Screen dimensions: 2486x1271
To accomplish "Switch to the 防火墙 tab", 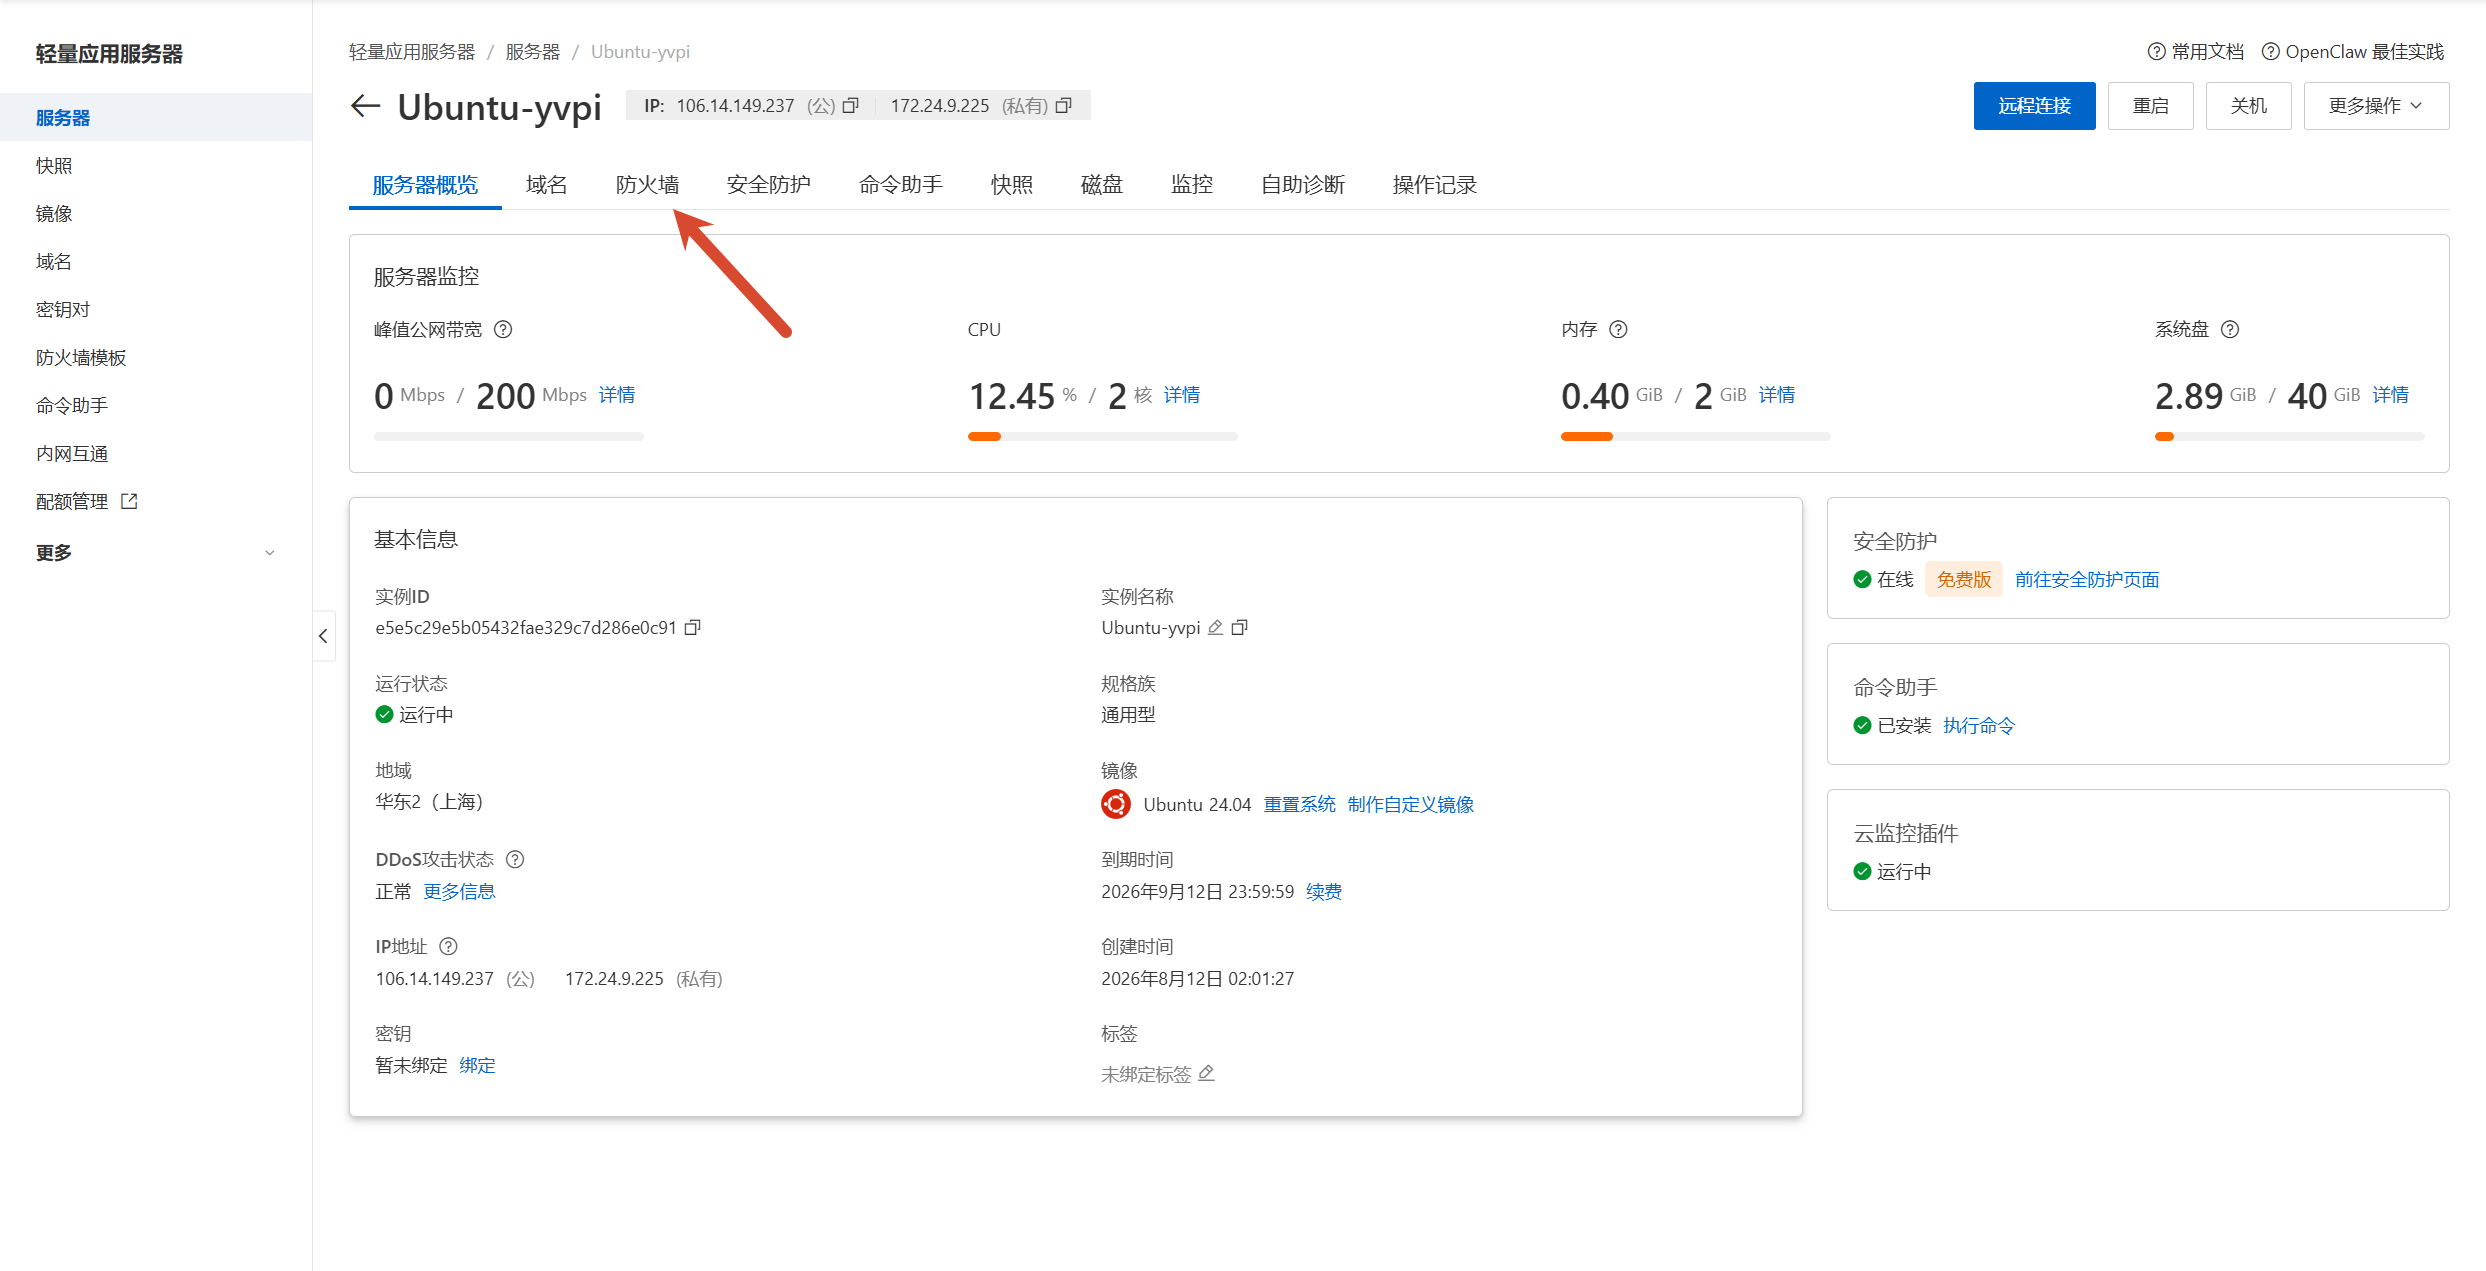I will pos(647,185).
